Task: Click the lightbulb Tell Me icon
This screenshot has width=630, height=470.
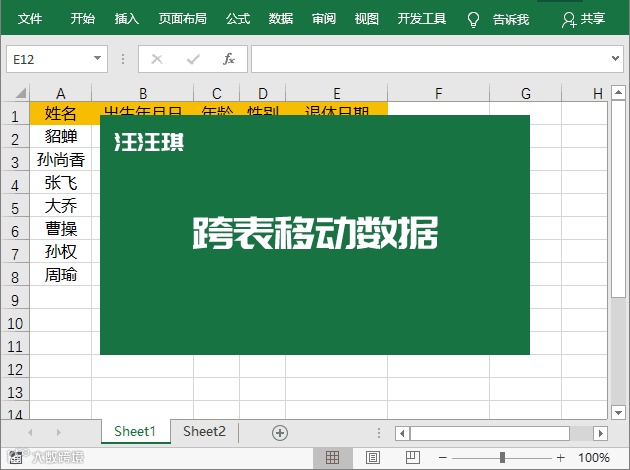Action: pos(473,19)
